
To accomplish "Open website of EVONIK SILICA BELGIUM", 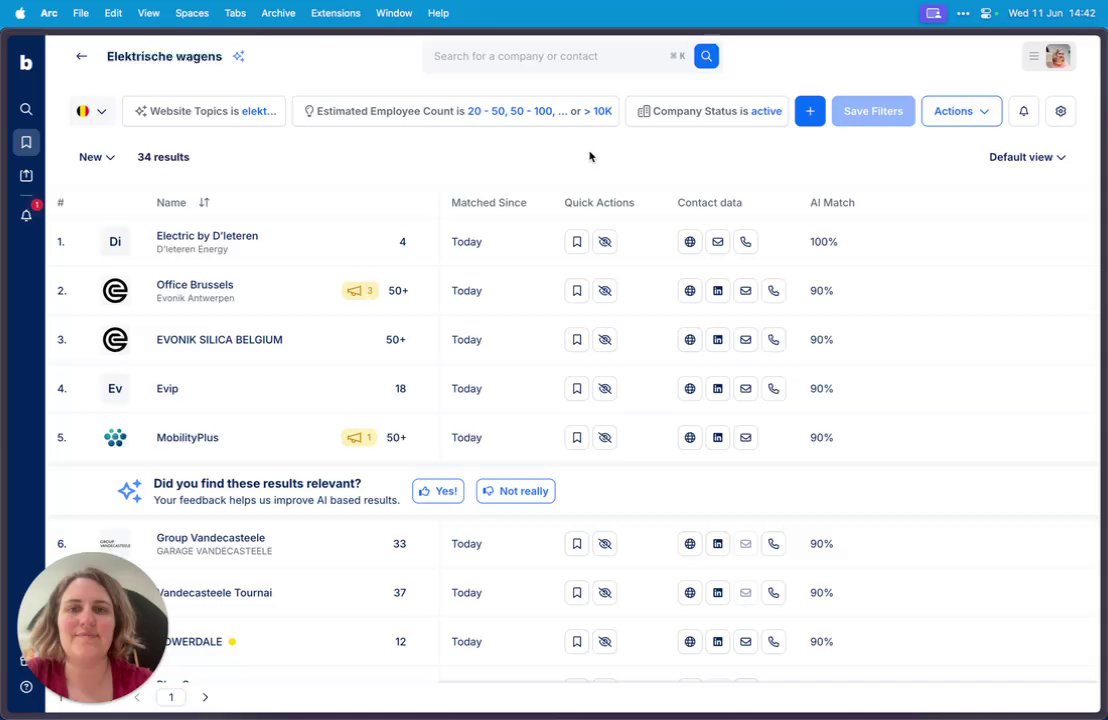I will (690, 340).
